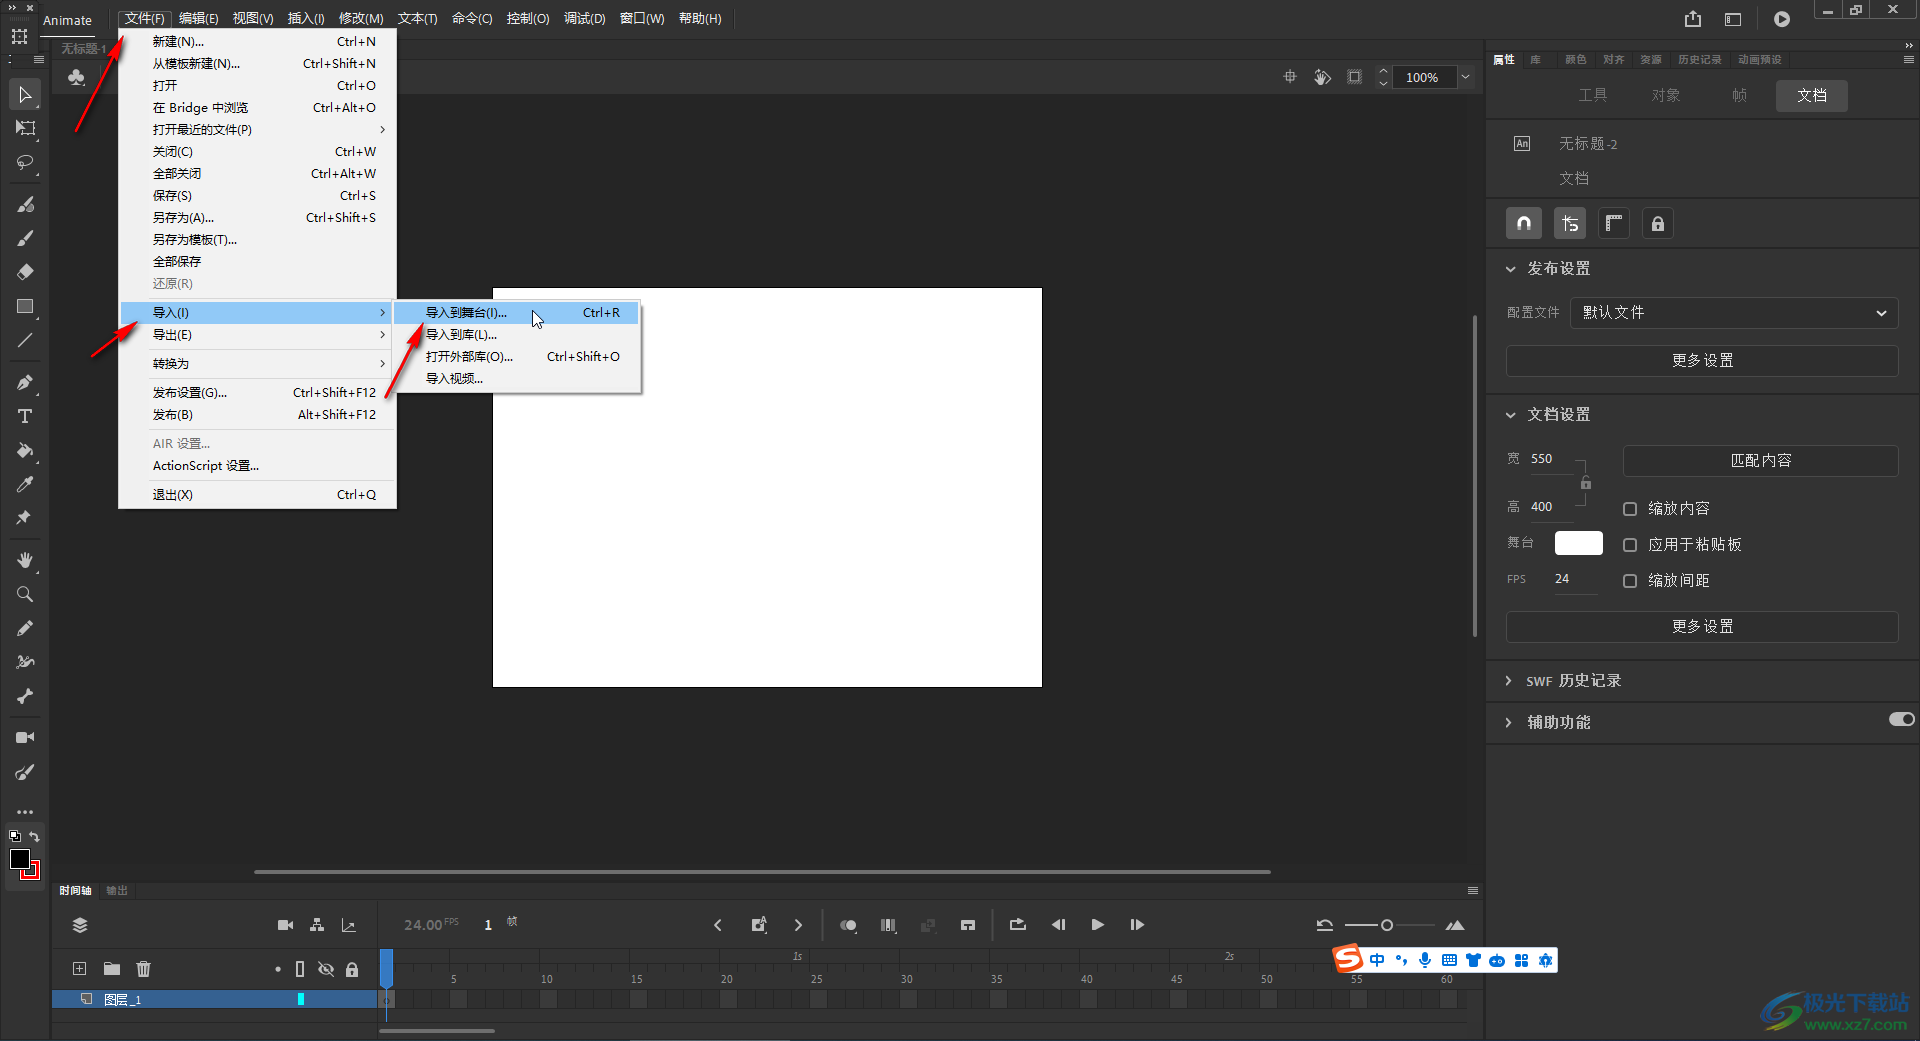Select the Paint Bucket tool
Screen dimensions: 1920x1041
coord(25,450)
